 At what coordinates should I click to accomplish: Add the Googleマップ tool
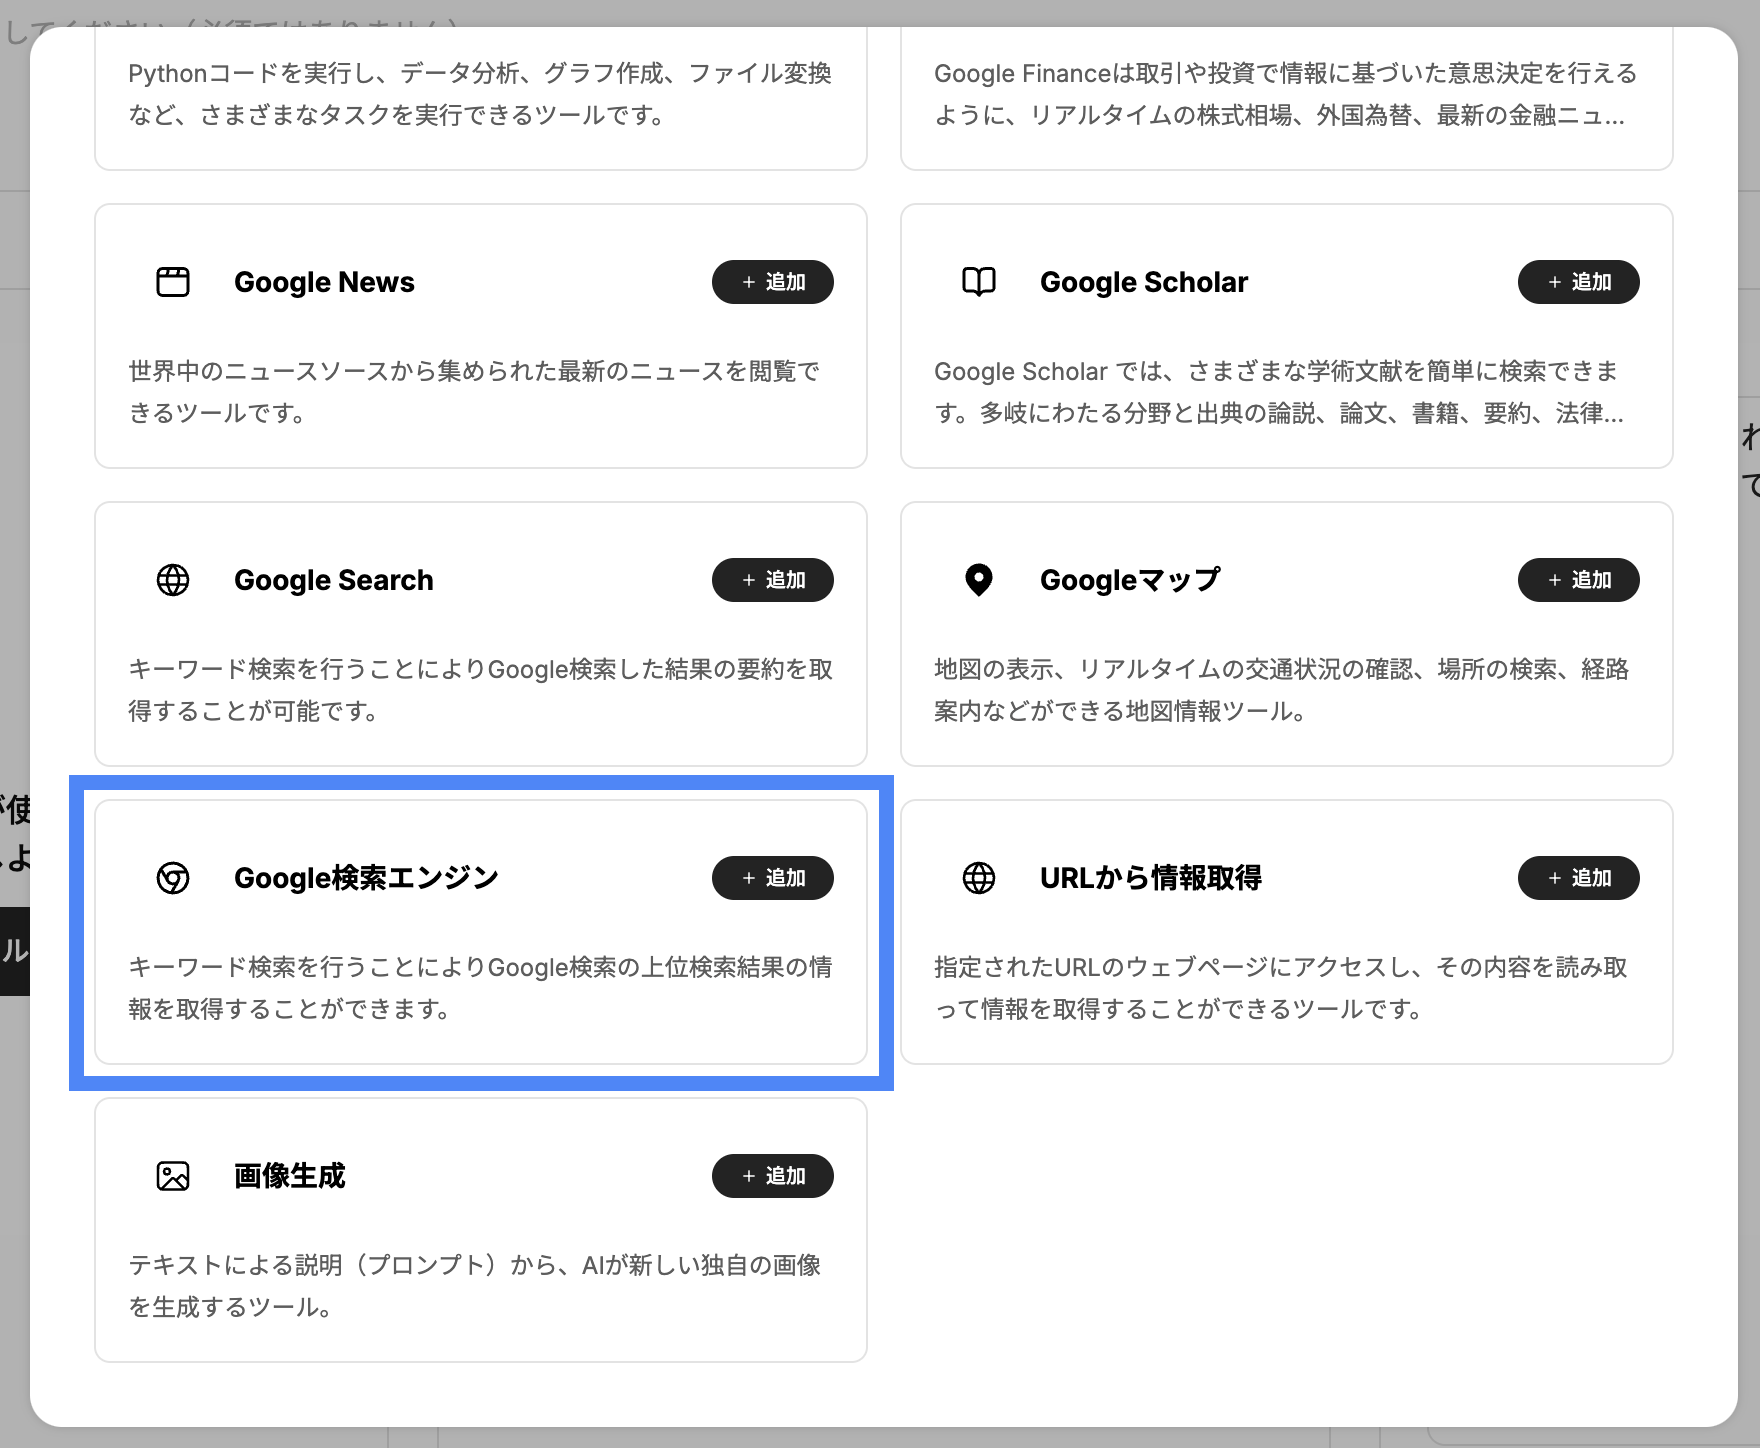pyautogui.click(x=1578, y=580)
